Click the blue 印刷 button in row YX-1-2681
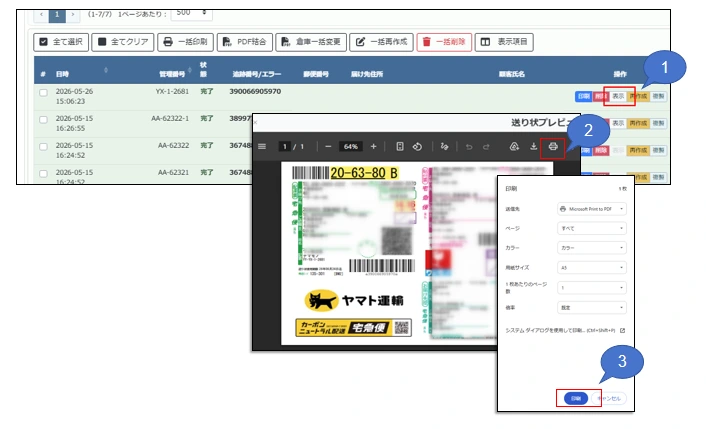Viewport: 706px width, 429px height. [x=584, y=96]
